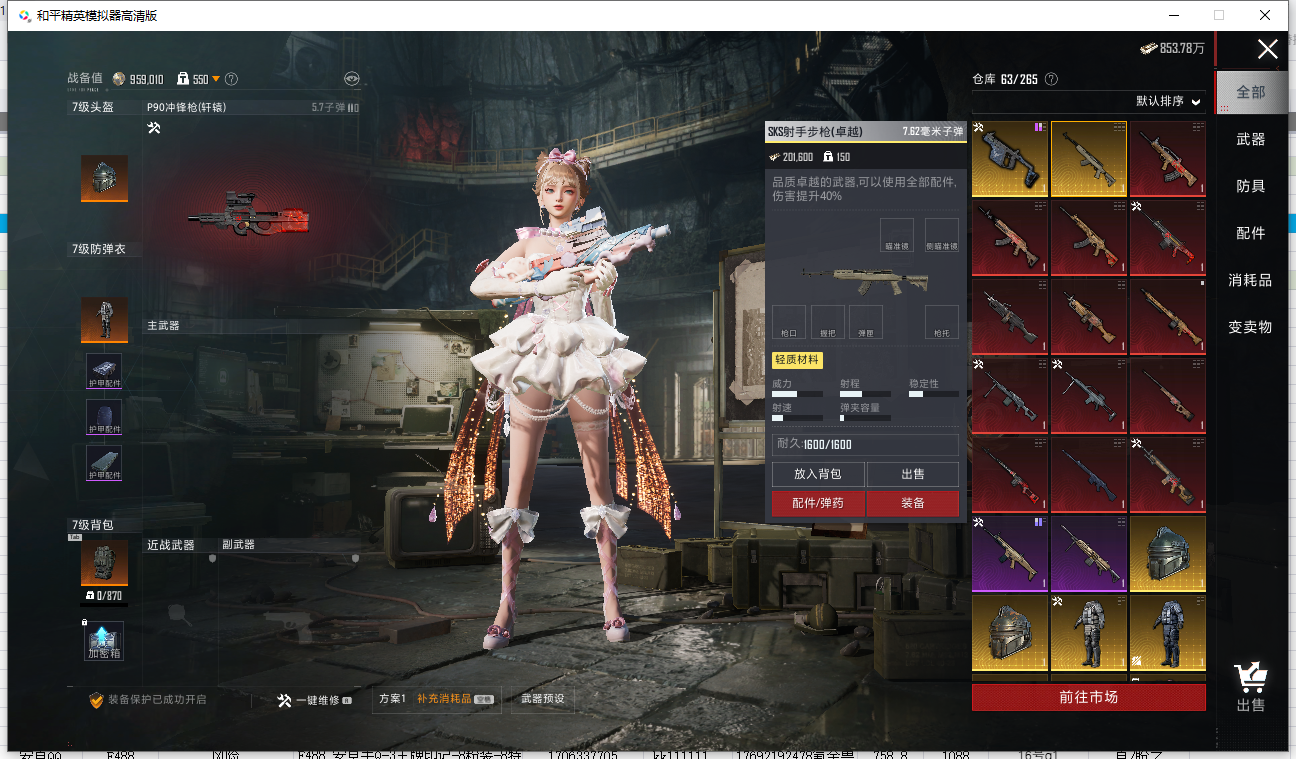Screen dimensions: 1296x759
Task: Open the 枪口 muzzle attachment slot
Action: coord(789,322)
